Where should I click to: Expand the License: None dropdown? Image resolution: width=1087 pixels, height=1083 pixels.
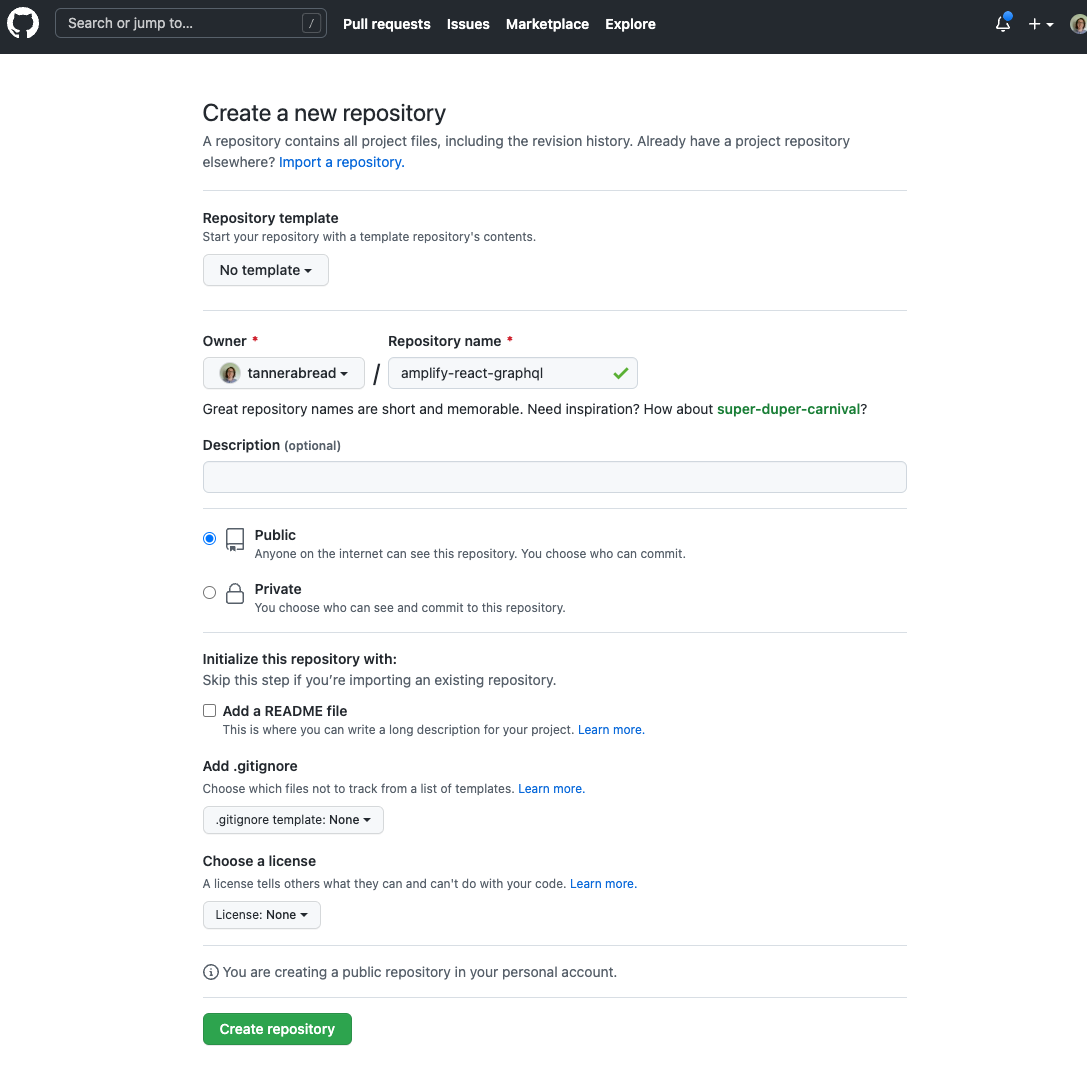(x=261, y=915)
